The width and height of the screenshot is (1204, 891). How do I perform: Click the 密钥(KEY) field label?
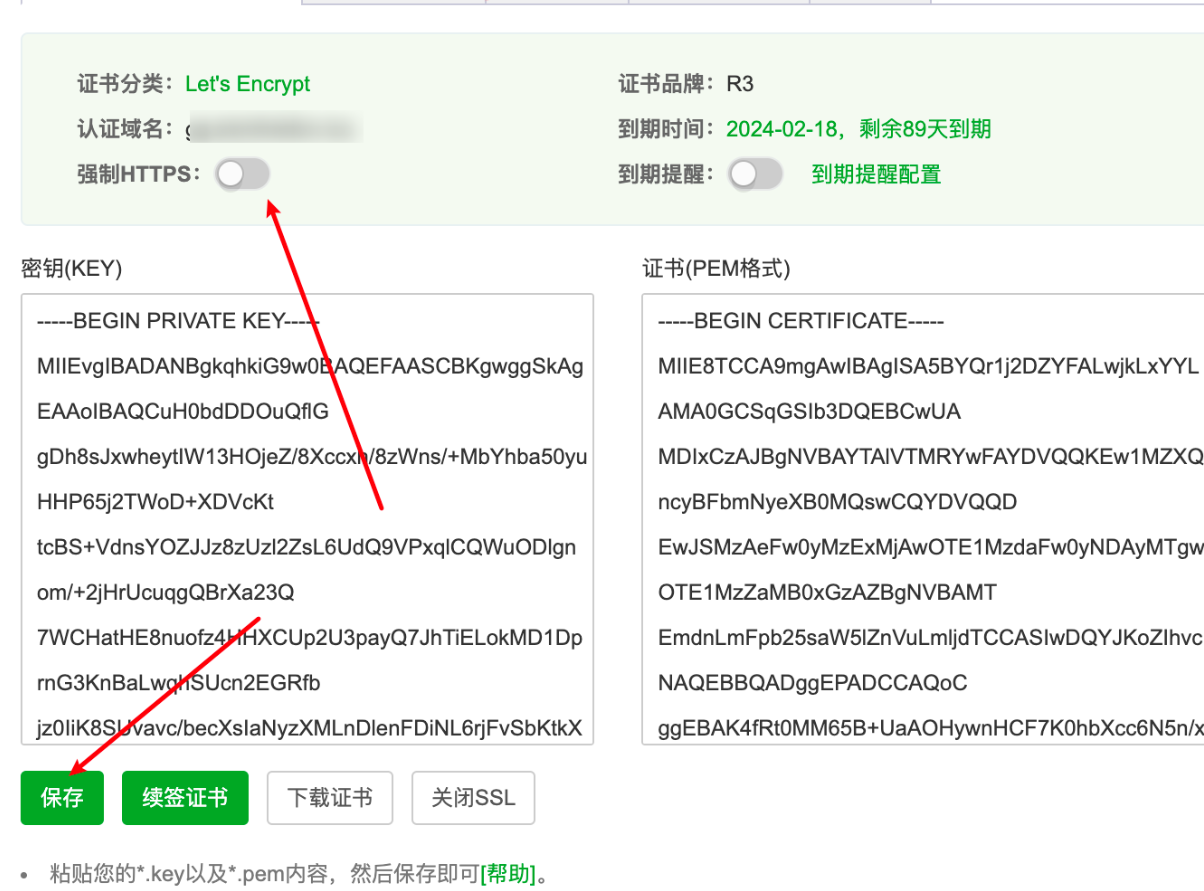(71, 268)
